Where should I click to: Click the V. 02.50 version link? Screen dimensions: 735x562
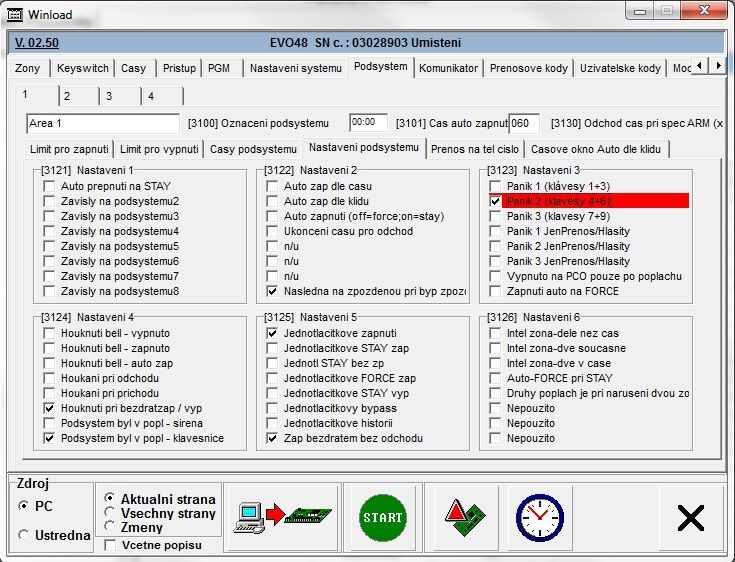[37, 43]
